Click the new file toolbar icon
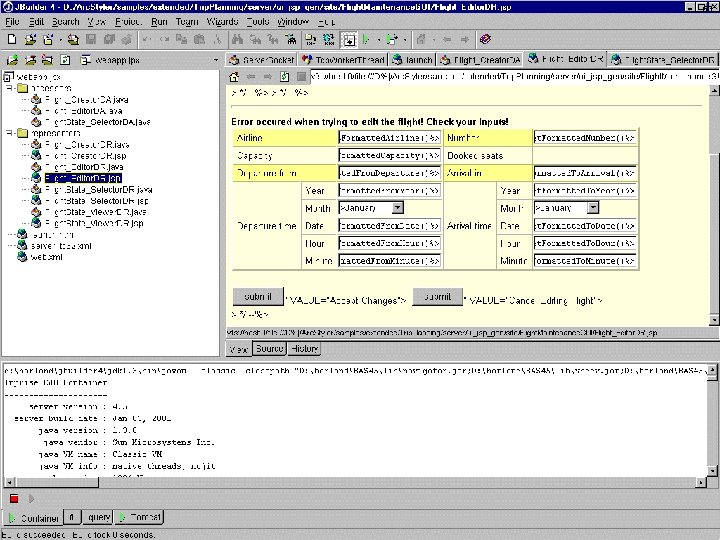The height and width of the screenshot is (540, 720). pyautogui.click(x=10, y=40)
